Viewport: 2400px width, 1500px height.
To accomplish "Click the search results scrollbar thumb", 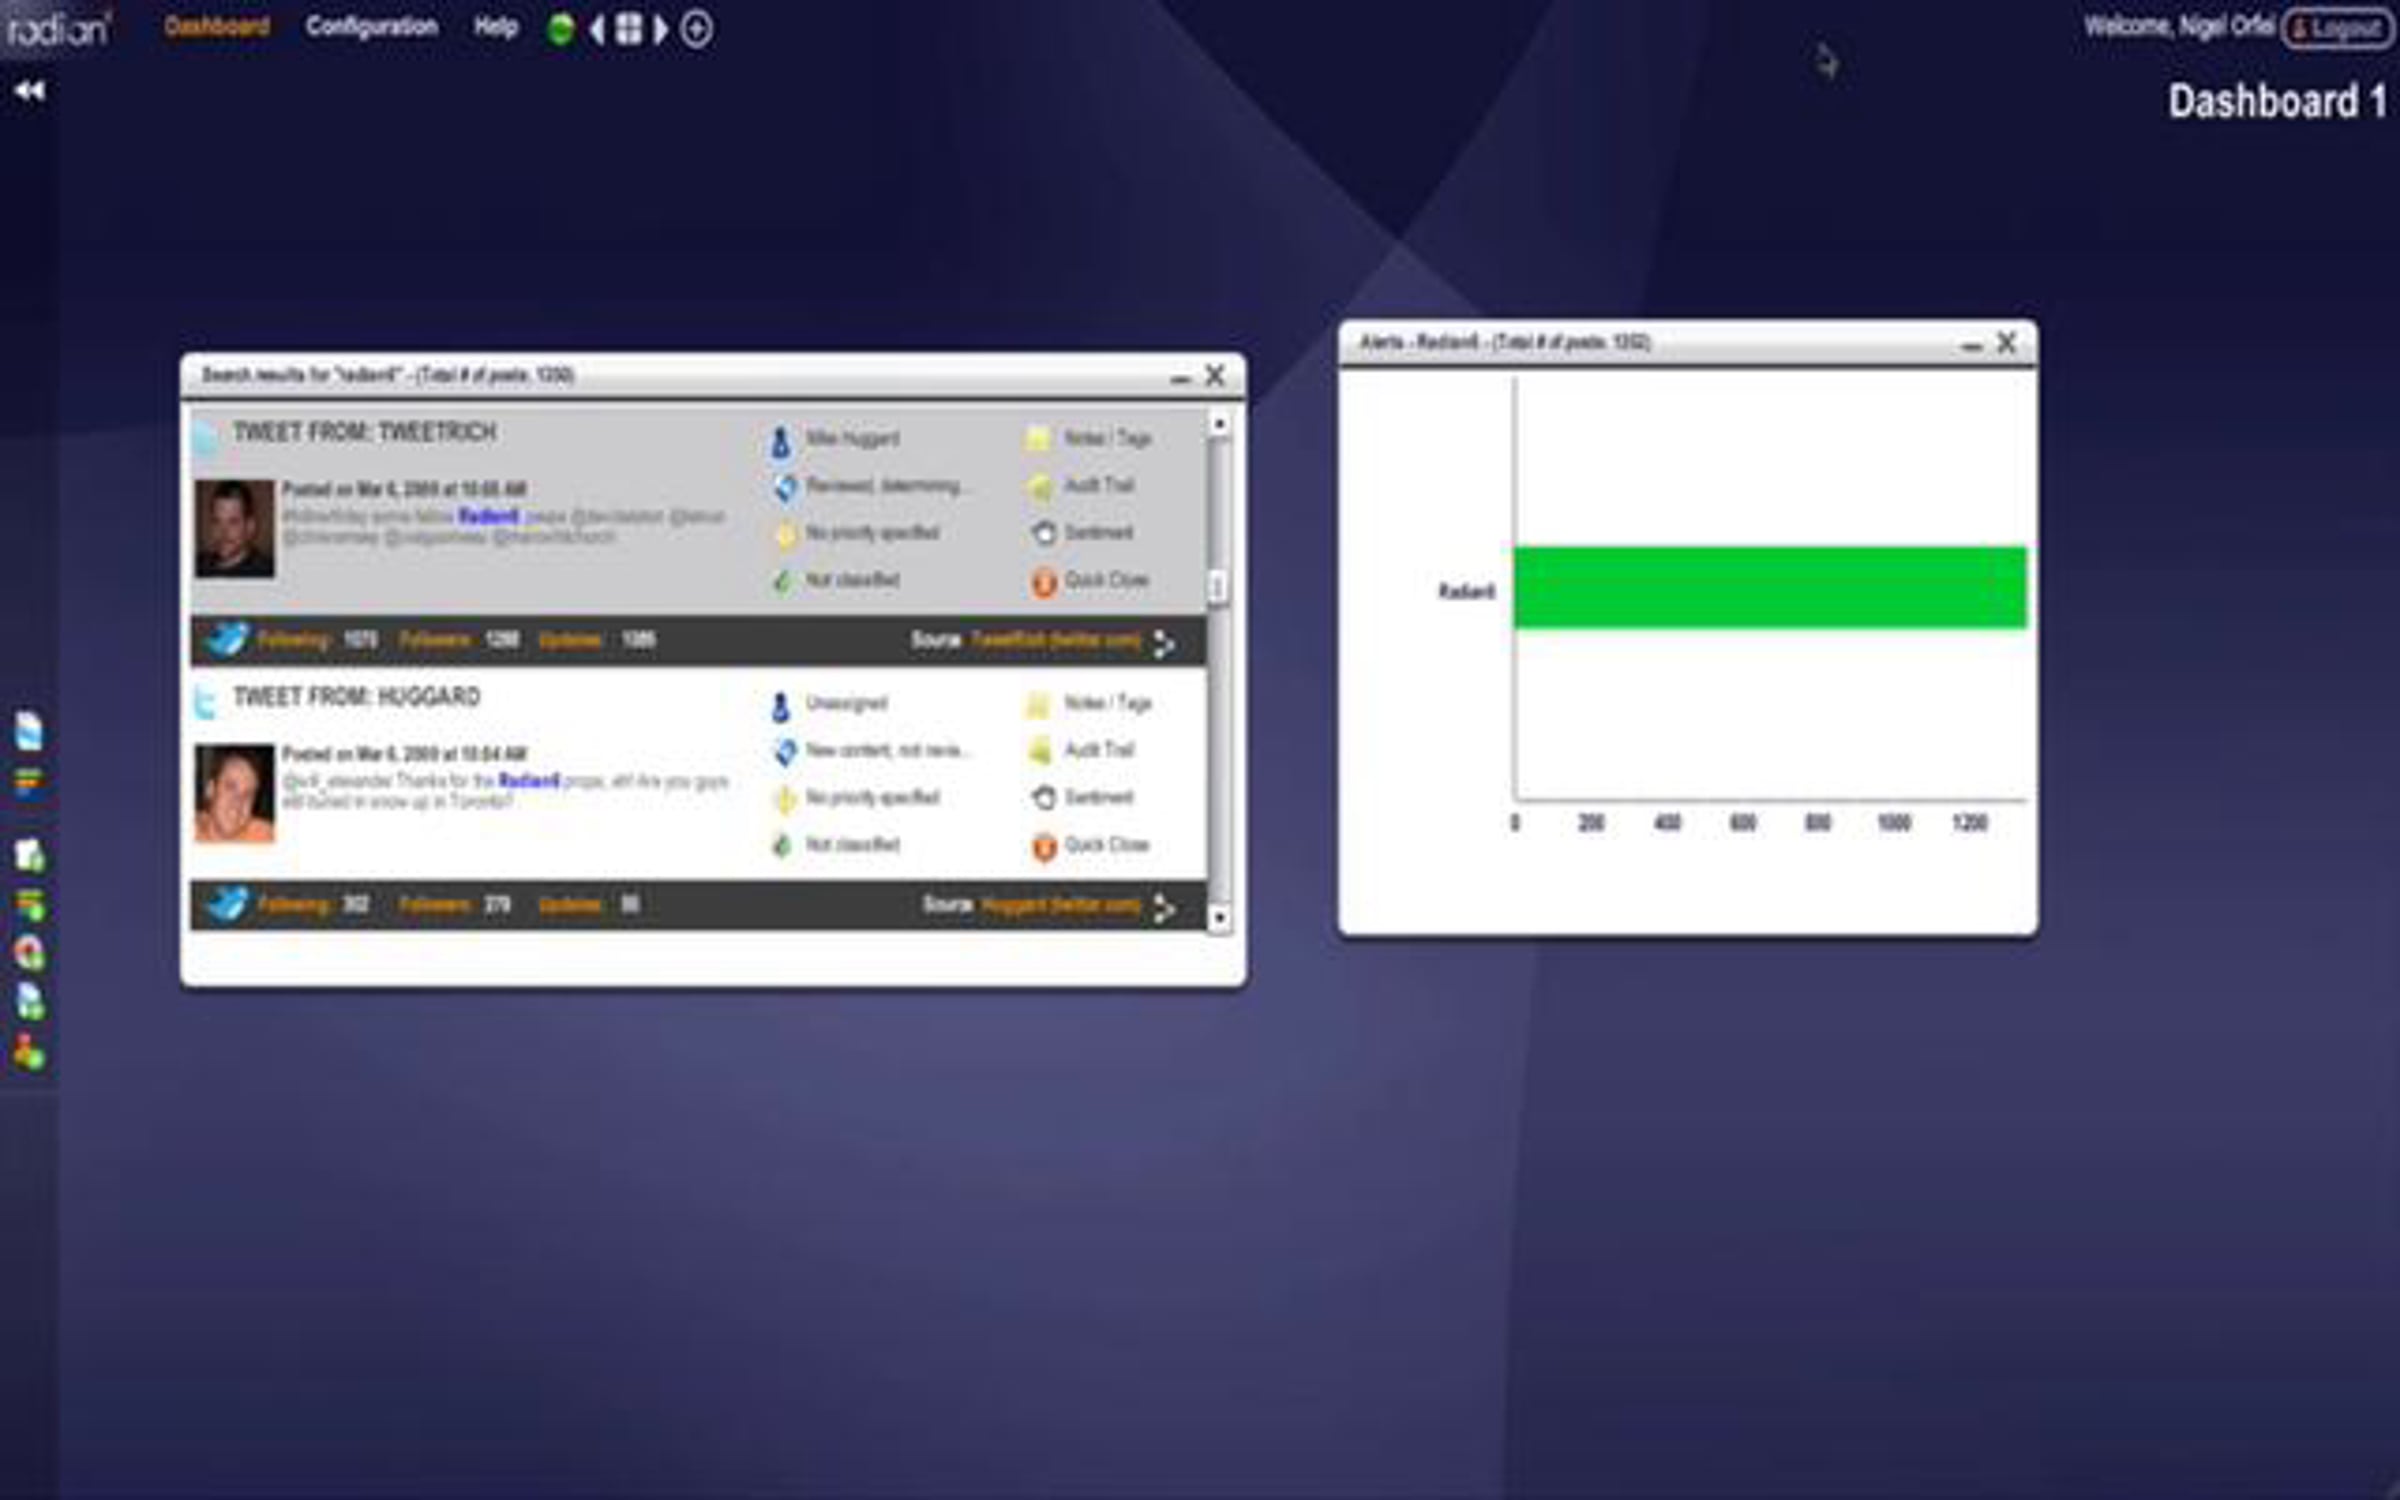I will pos(1218,587).
